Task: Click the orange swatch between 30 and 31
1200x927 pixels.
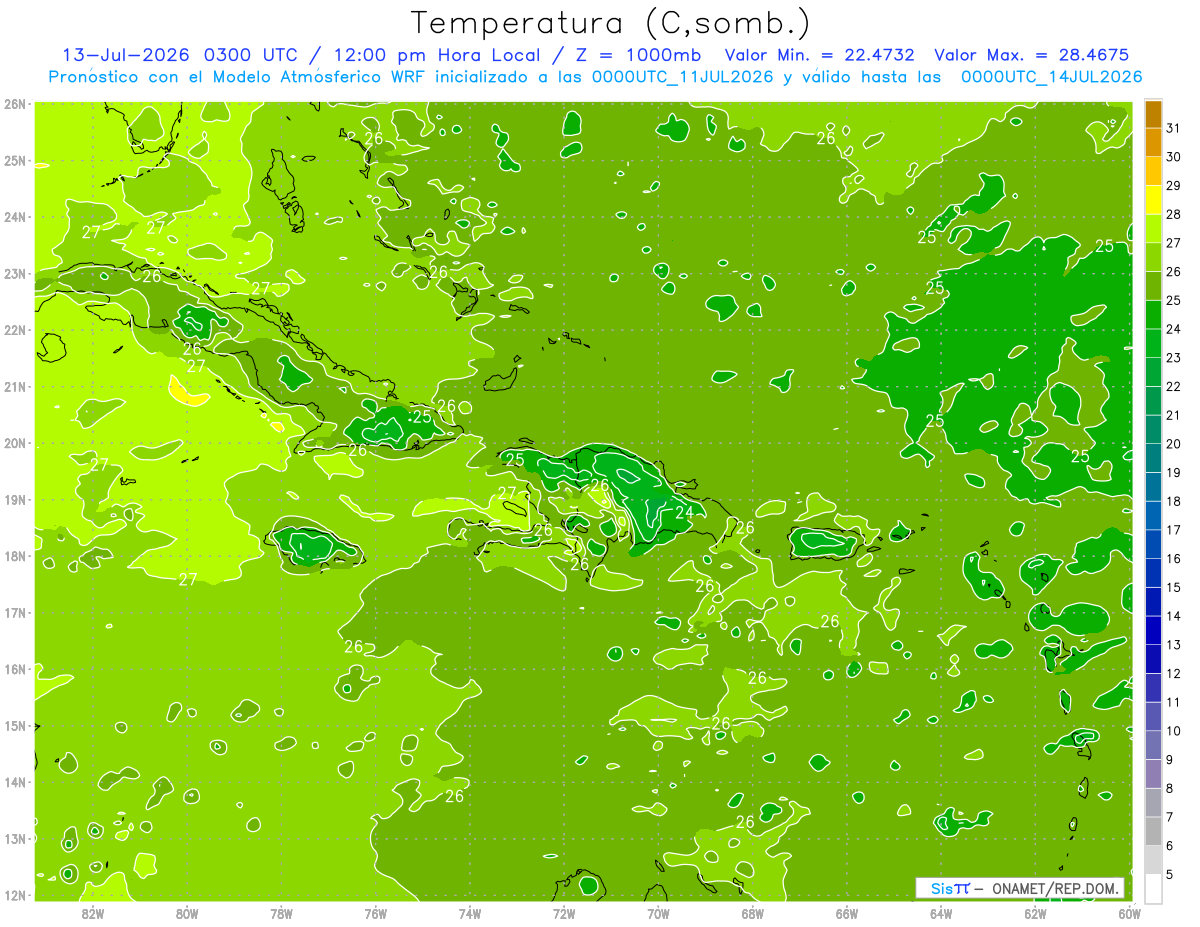Action: pyautogui.click(x=1153, y=143)
